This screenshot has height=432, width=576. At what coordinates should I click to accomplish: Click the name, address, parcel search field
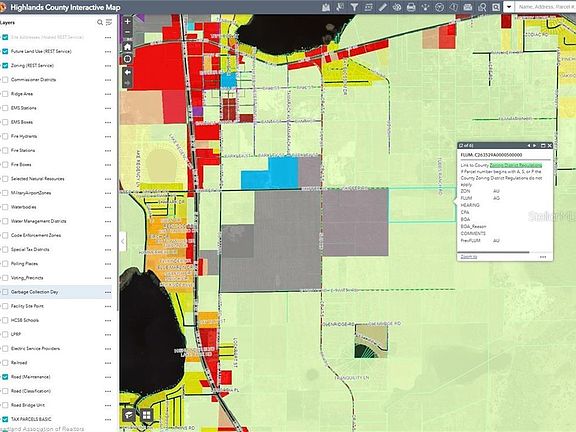pyautogui.click(x=545, y=7)
